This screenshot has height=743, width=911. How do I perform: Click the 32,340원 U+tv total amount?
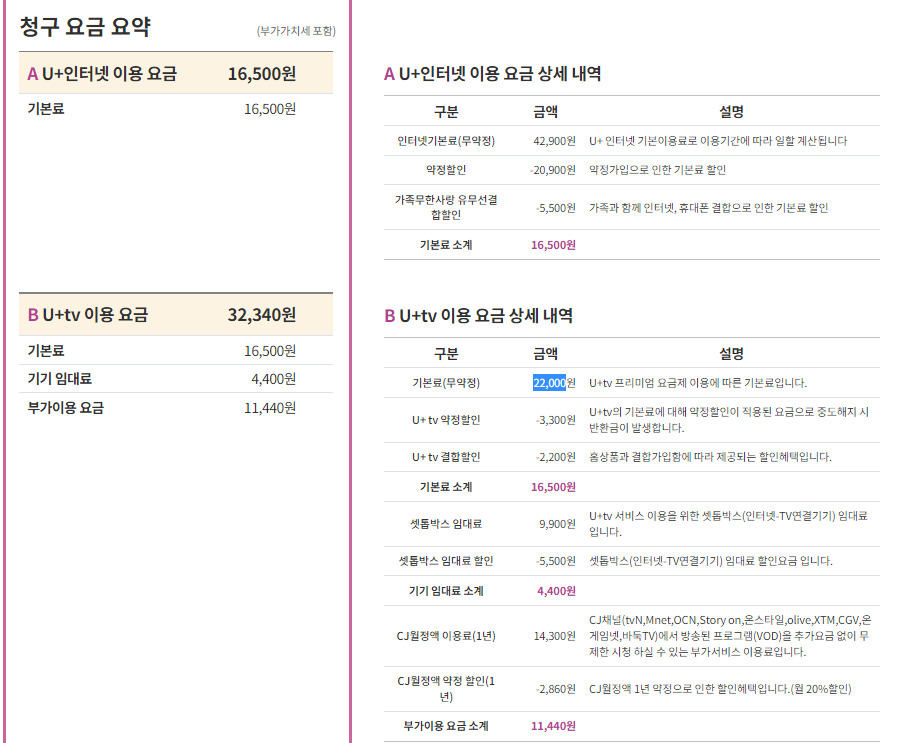pyautogui.click(x=261, y=315)
